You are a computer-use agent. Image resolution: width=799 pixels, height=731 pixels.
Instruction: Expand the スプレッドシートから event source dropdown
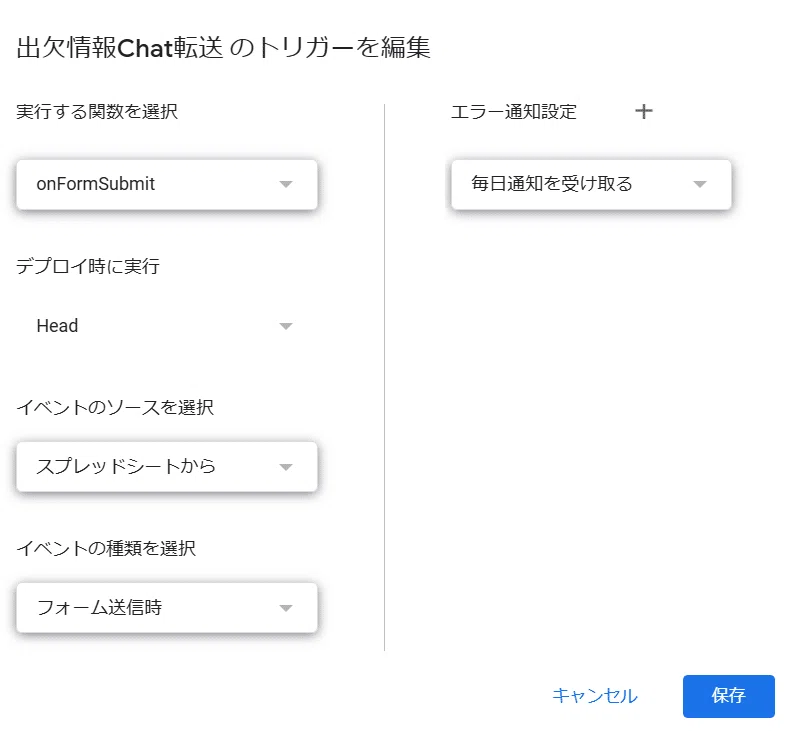click(167, 467)
